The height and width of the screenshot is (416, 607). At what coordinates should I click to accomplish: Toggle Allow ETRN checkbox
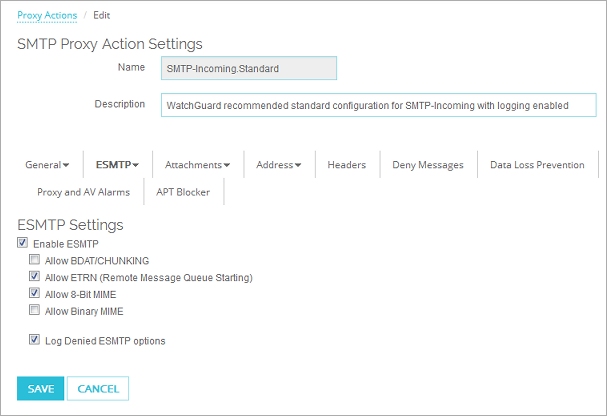(35, 277)
